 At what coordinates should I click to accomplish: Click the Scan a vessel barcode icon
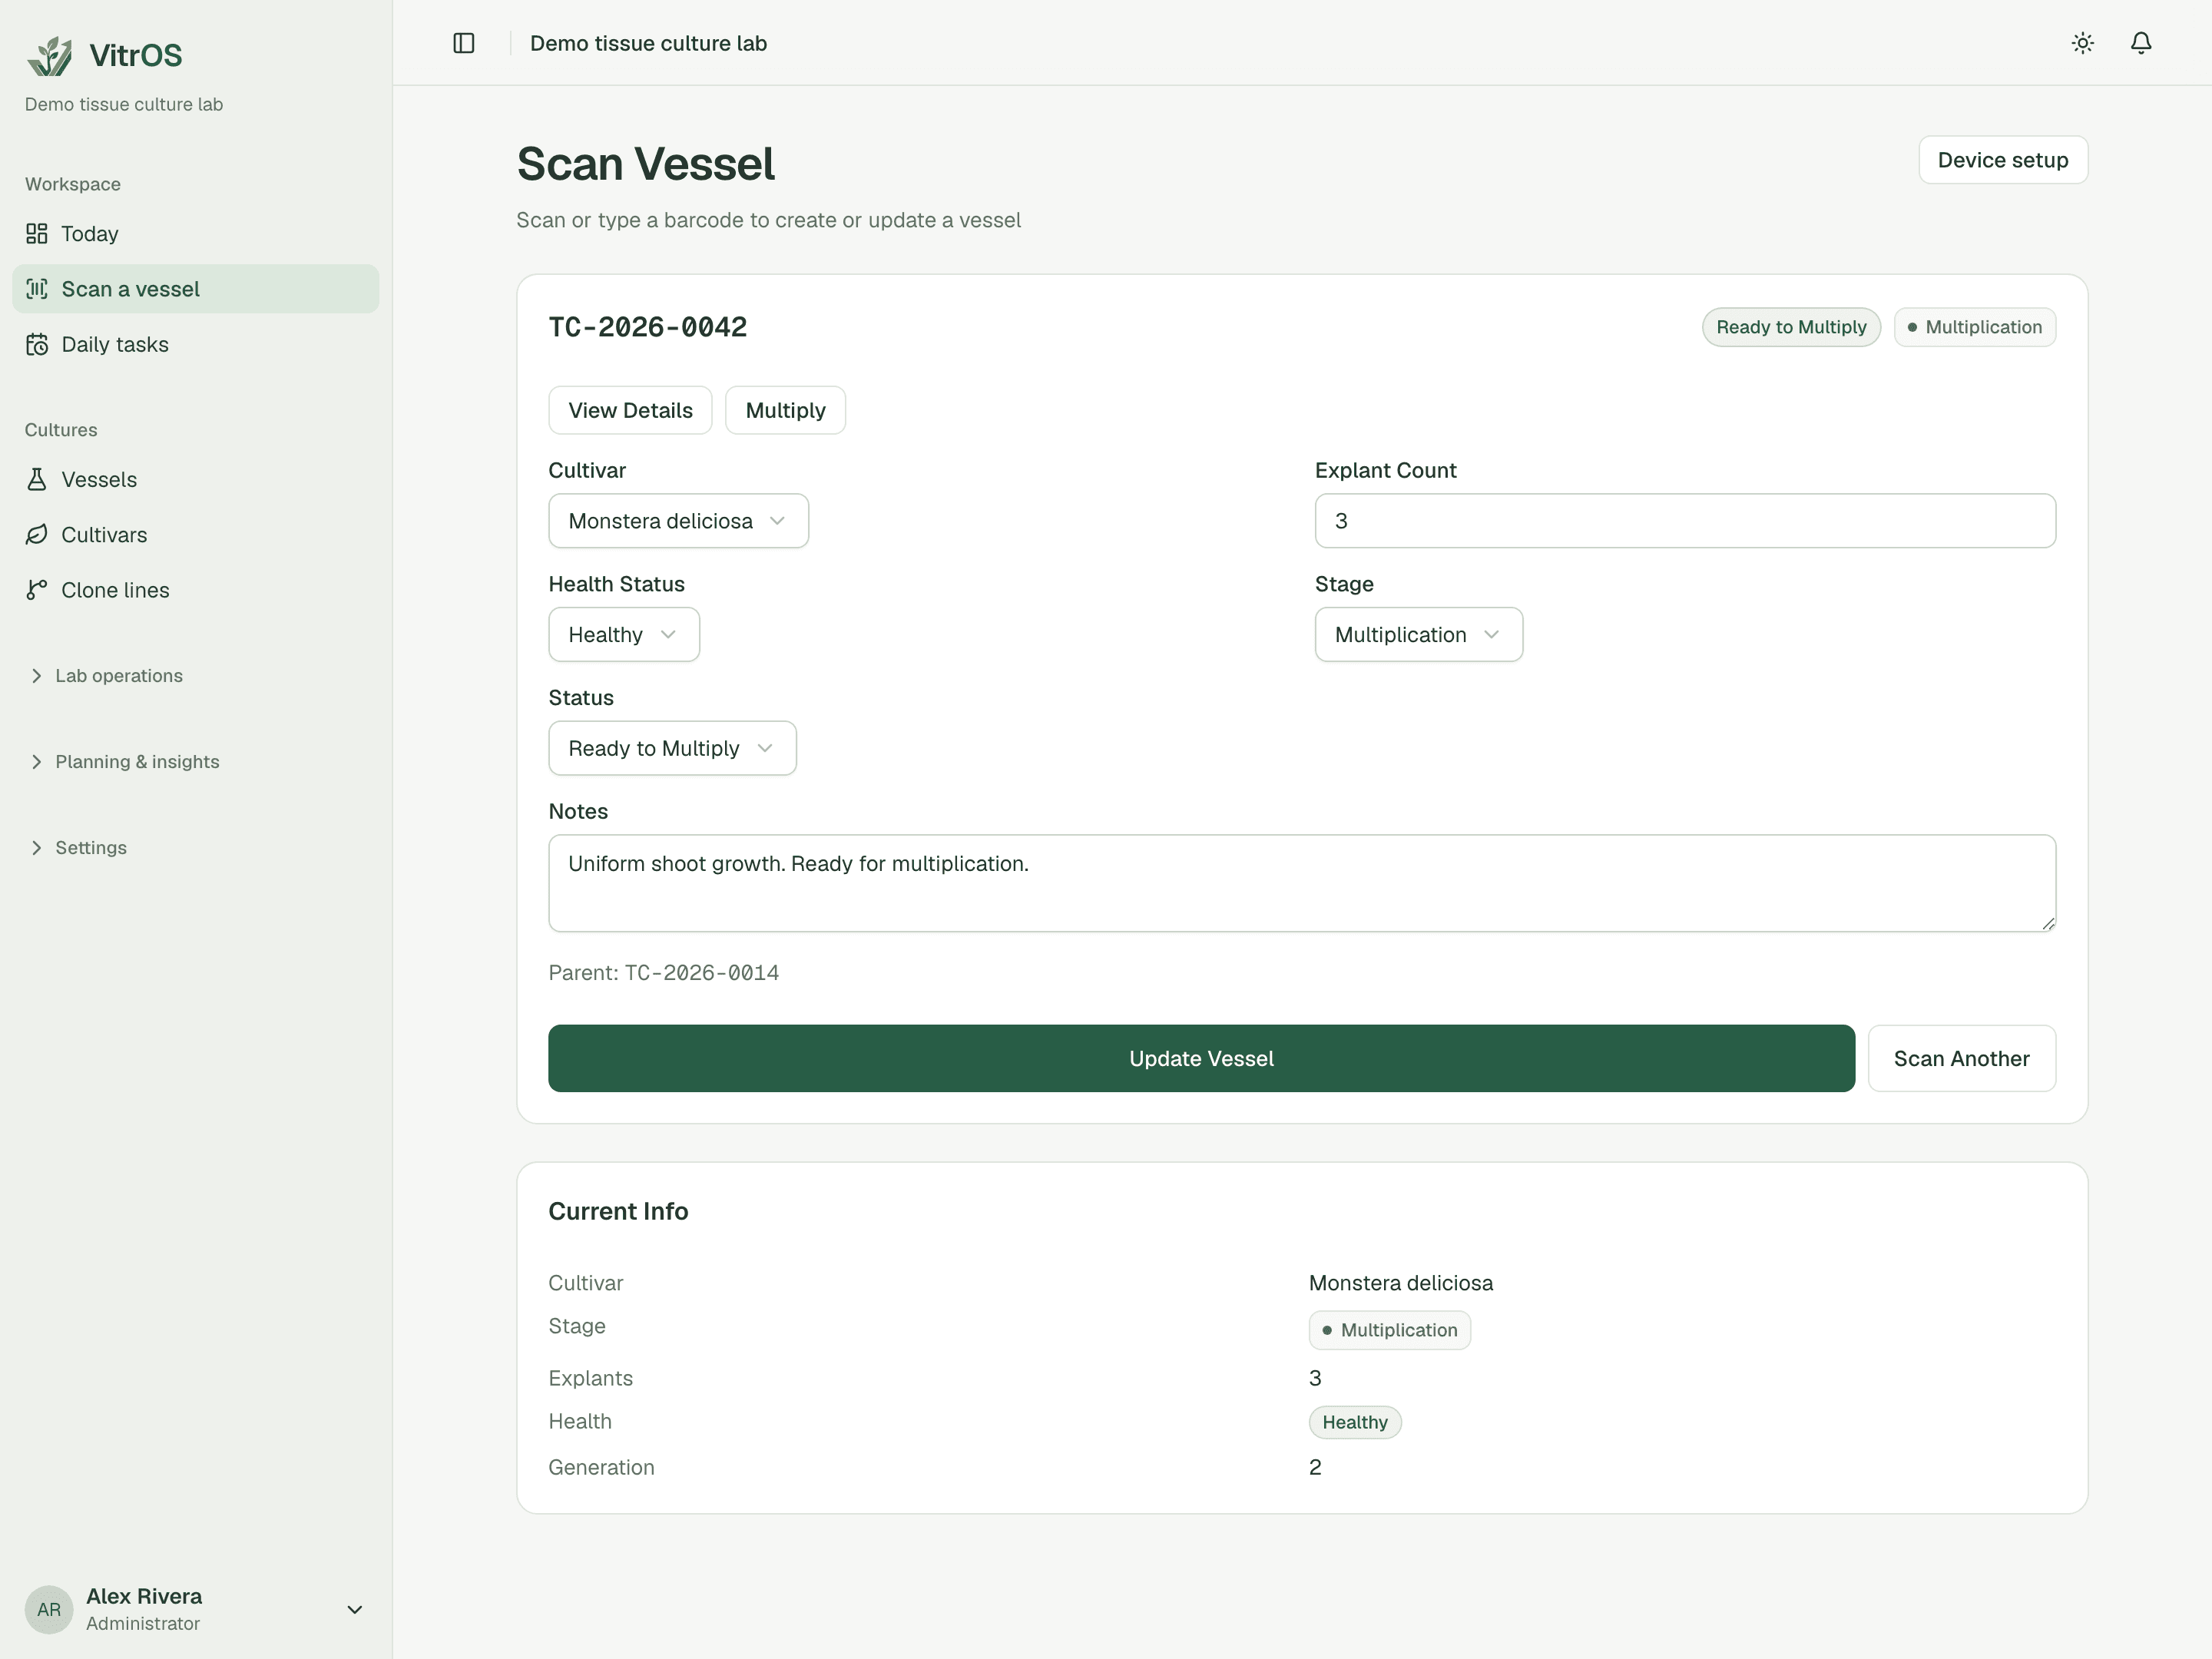tap(37, 289)
